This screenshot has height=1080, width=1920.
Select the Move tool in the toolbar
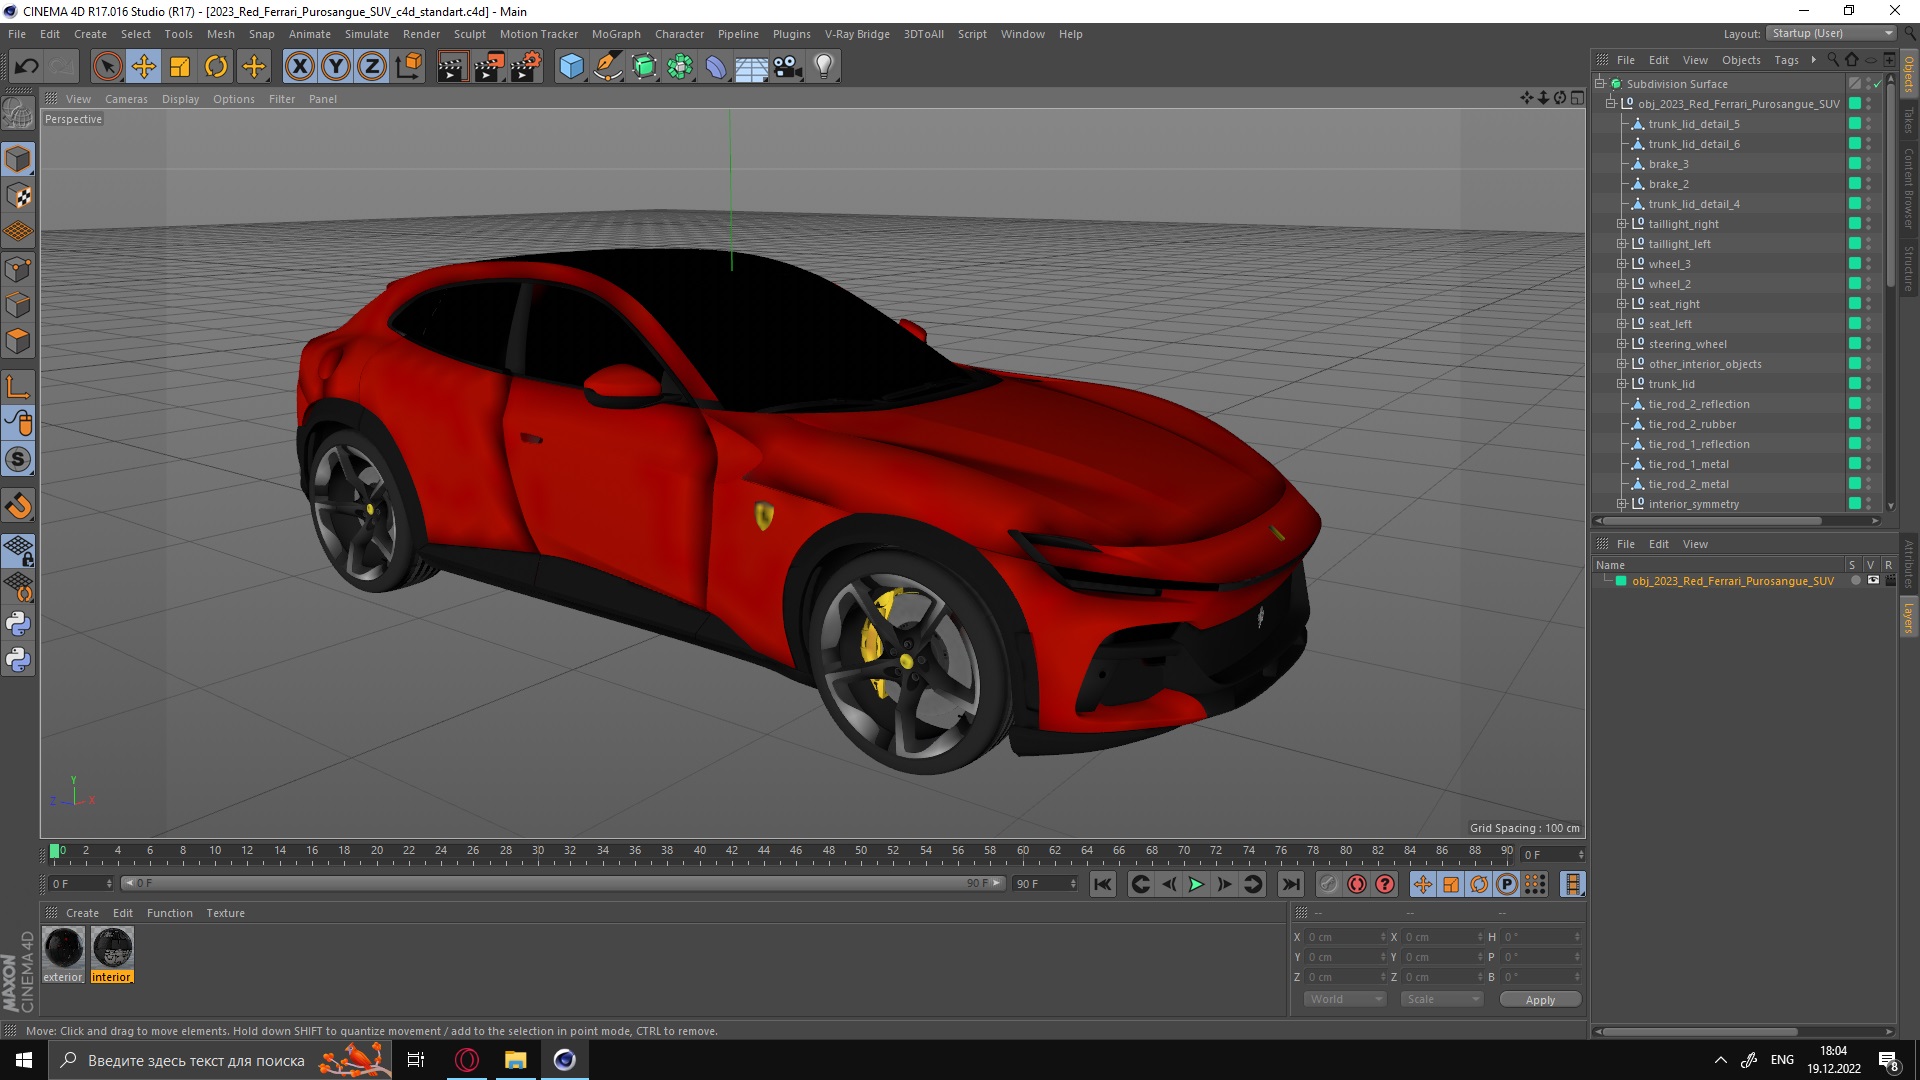tap(143, 67)
